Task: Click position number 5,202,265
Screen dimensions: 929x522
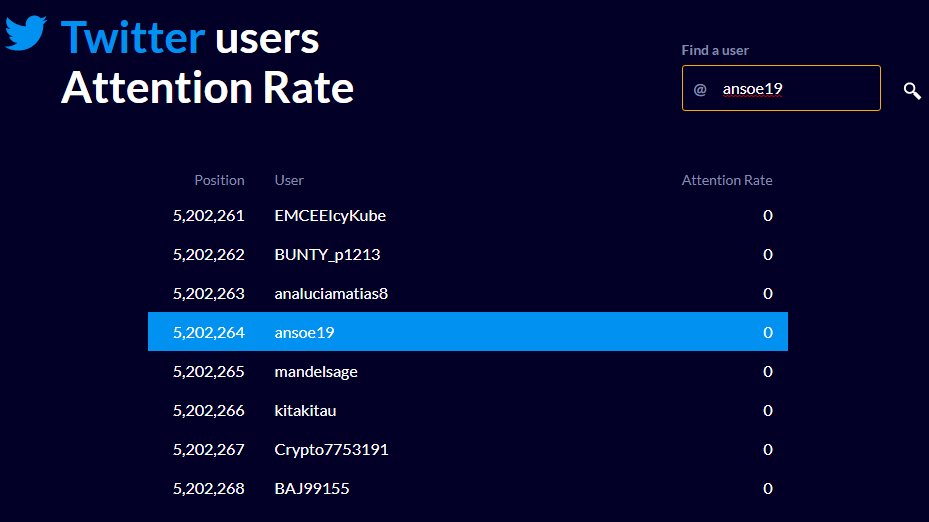Action: (x=209, y=372)
